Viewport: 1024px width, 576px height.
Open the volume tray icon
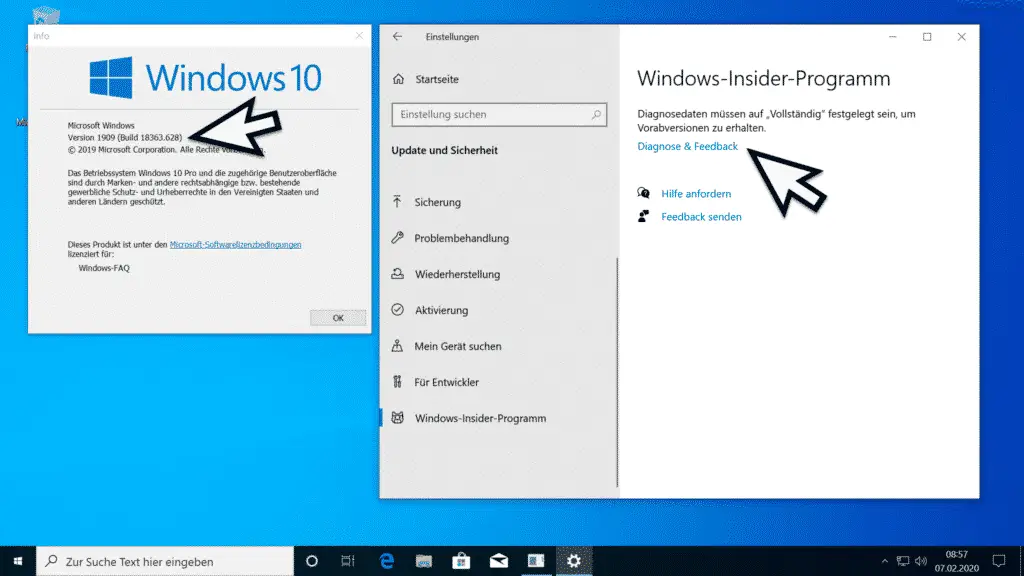tap(921, 561)
